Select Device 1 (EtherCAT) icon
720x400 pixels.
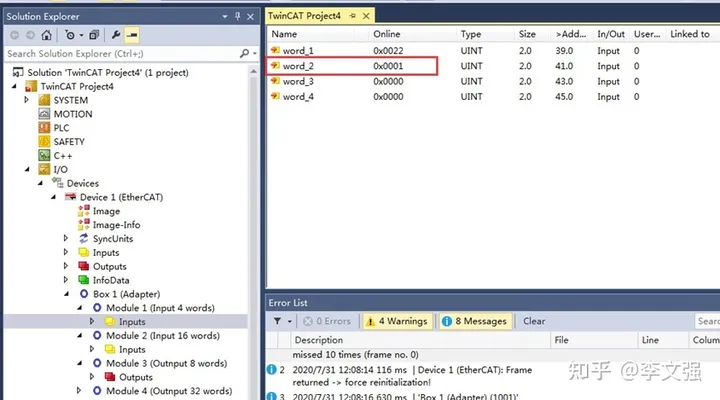(71, 197)
